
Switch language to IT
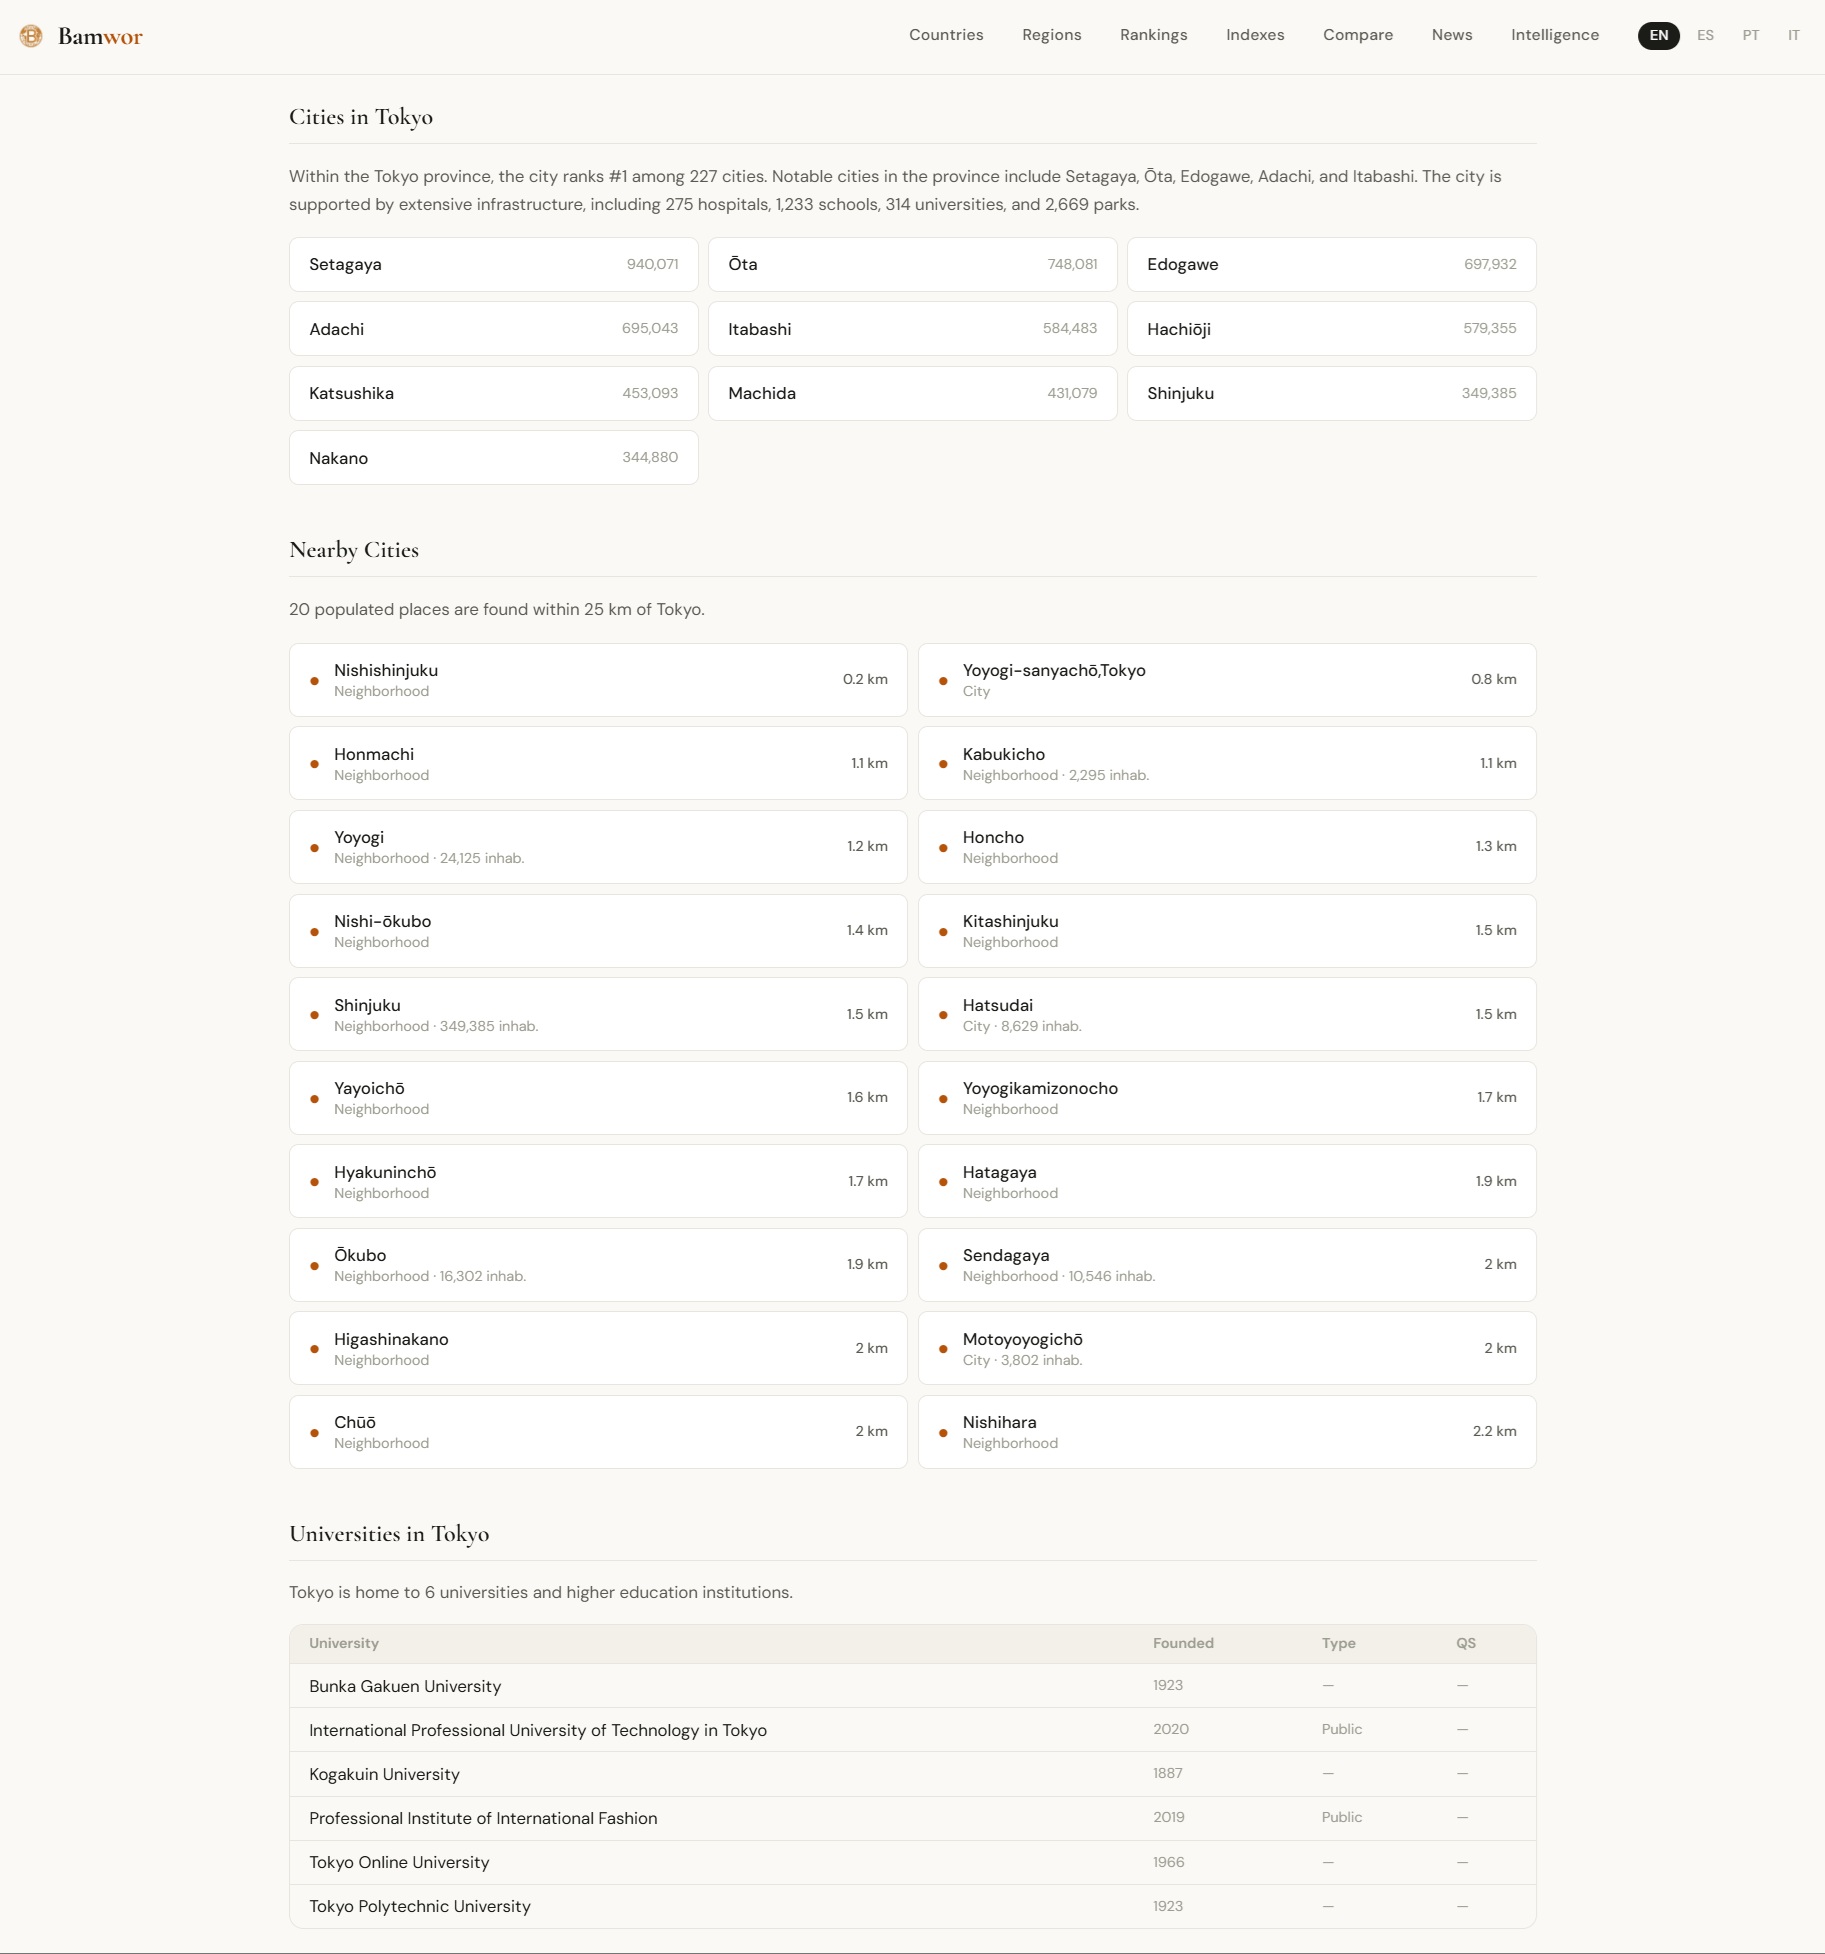point(1792,35)
